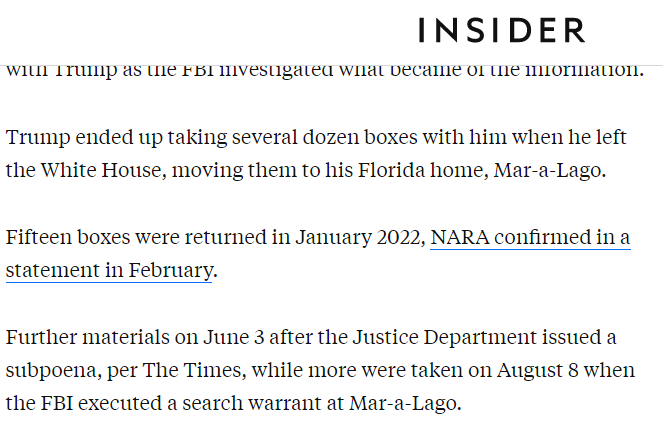Click the "January 2022" date text
663x436 pixels.
[x=361, y=238]
